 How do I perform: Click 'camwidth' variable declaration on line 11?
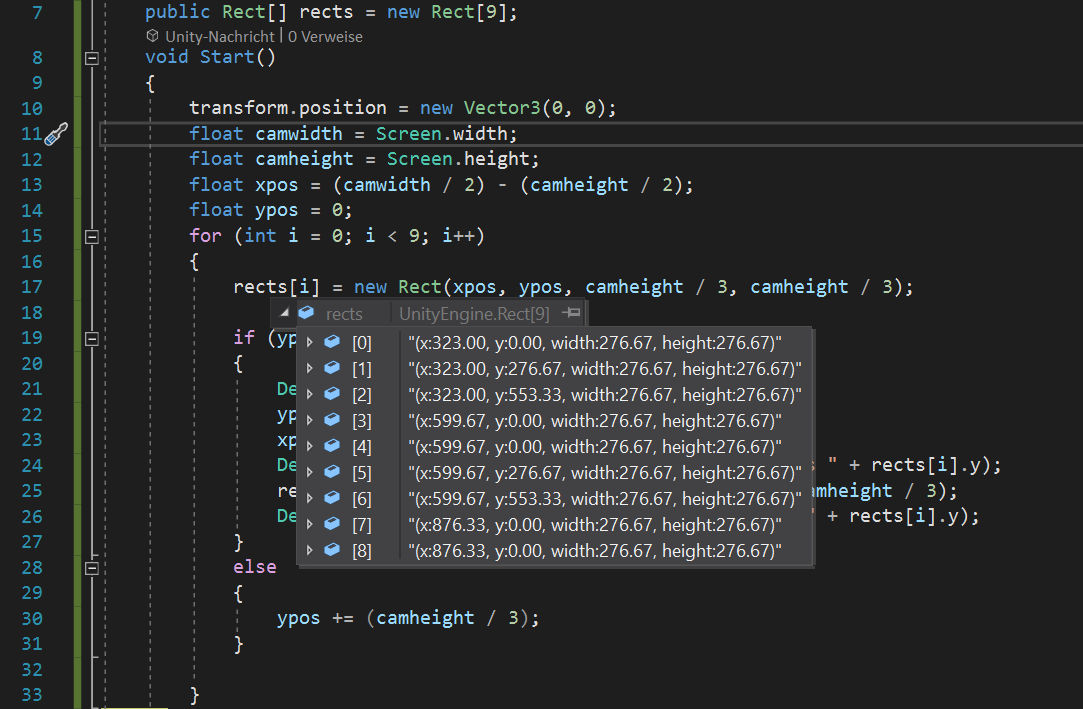[x=299, y=133]
